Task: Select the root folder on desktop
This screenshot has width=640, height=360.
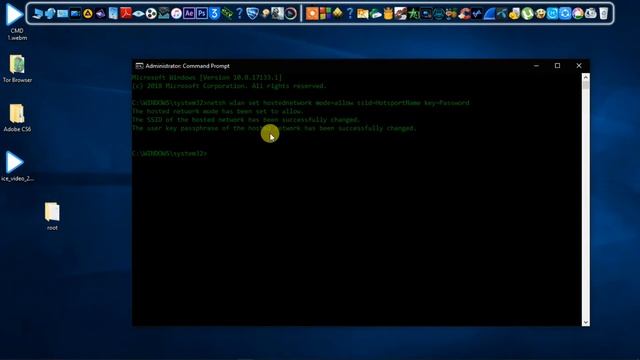Action: (52, 216)
